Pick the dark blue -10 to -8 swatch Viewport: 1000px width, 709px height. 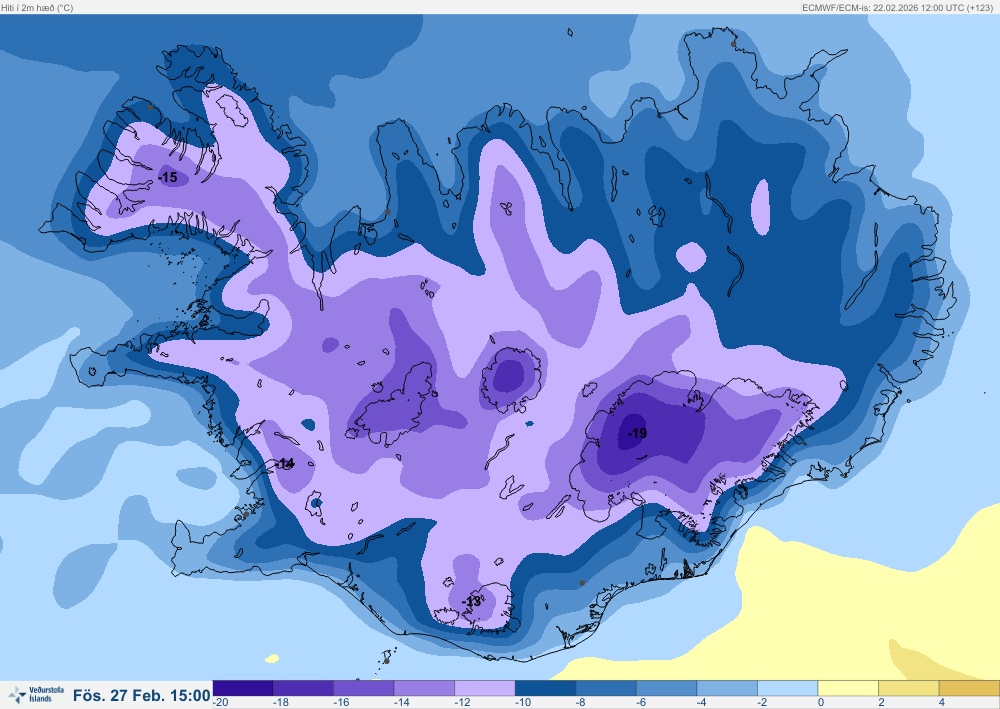pyautogui.click(x=546, y=688)
